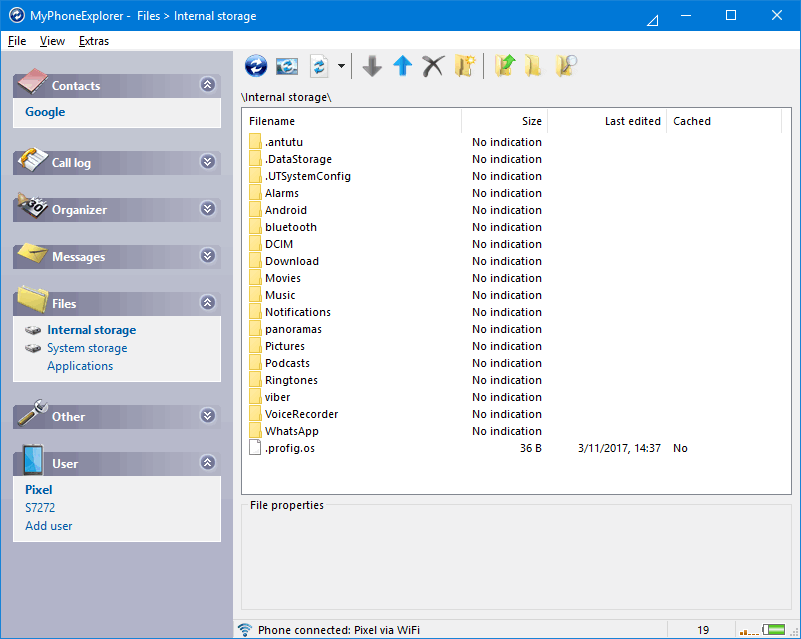Image resolution: width=801 pixels, height=639 pixels.
Task: Expand the Other panel chevron
Action: click(x=207, y=415)
